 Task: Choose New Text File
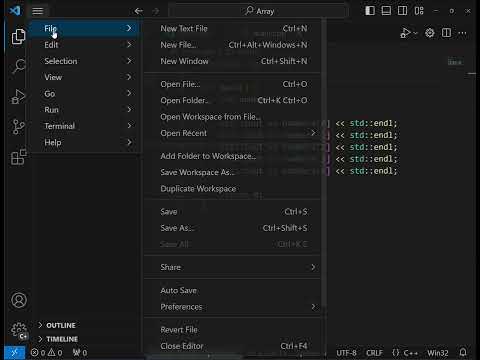coord(233,29)
